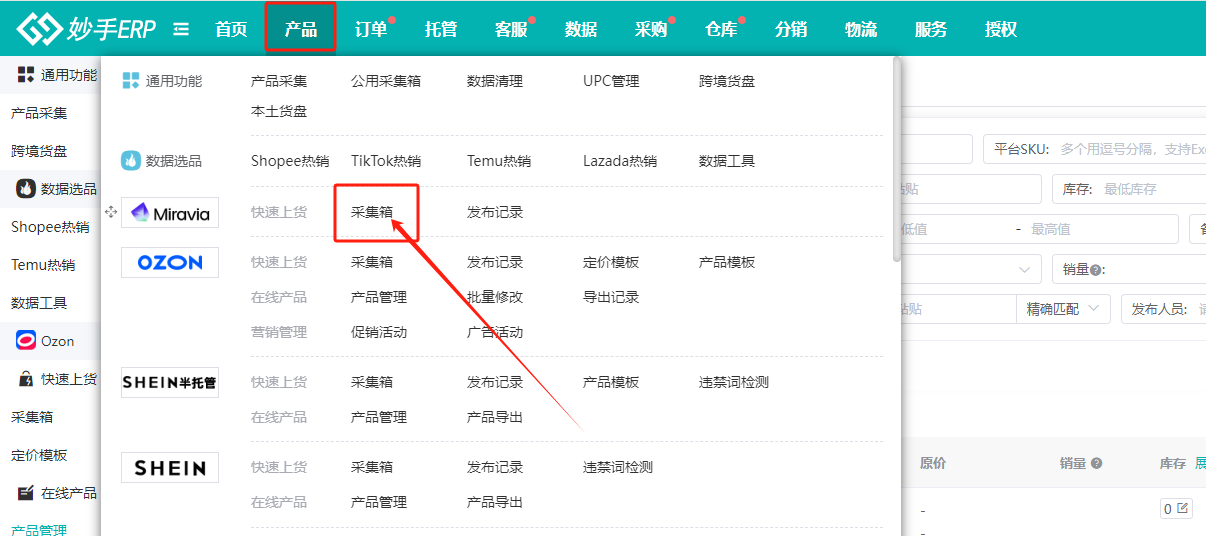Click the 在线产品 icon in sidebar
Screen dimensions: 1206x536
pos(26,493)
